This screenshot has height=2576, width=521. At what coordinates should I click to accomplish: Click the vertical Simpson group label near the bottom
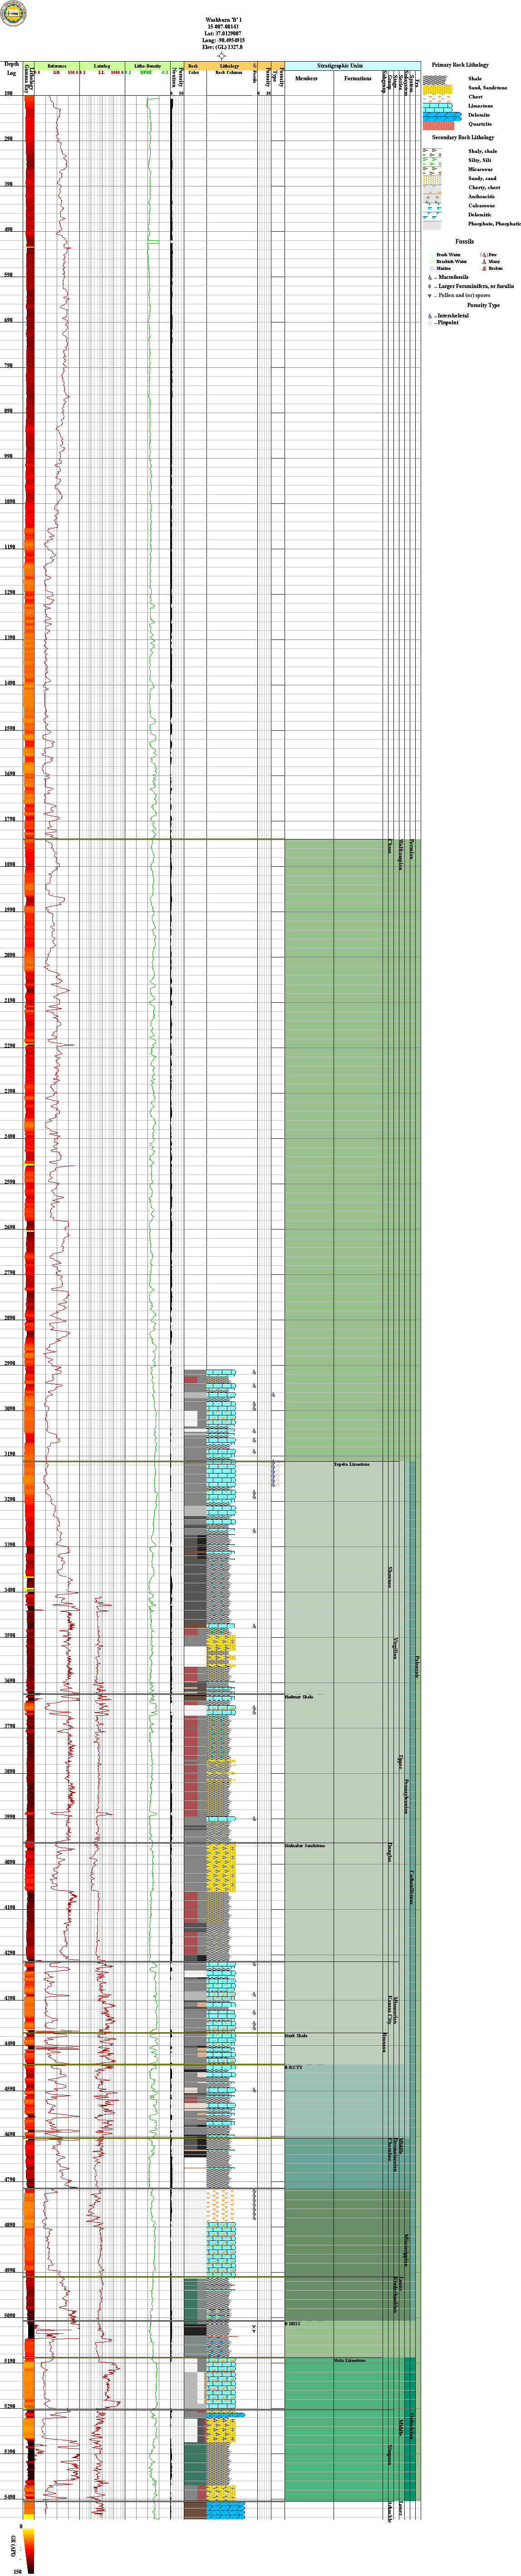(389, 2454)
